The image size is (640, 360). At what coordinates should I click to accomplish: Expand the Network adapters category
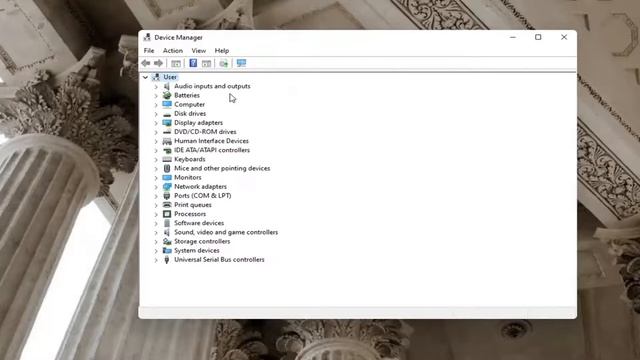156,187
